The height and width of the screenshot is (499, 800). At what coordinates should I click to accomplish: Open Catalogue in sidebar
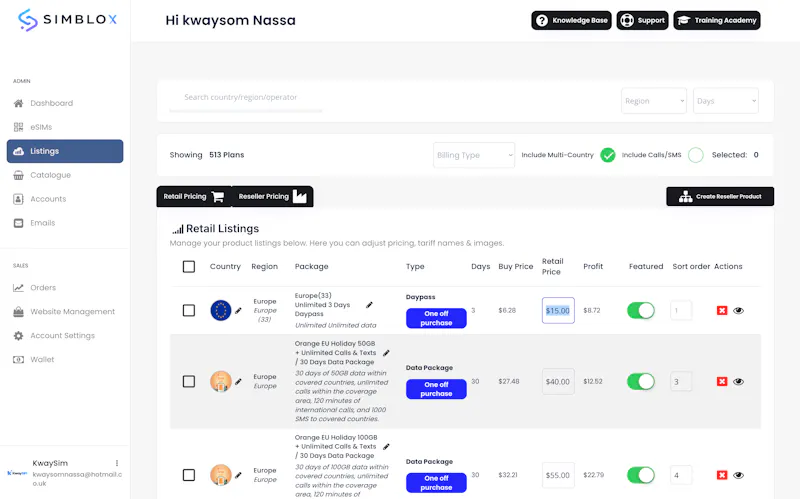pyautogui.click(x=51, y=175)
